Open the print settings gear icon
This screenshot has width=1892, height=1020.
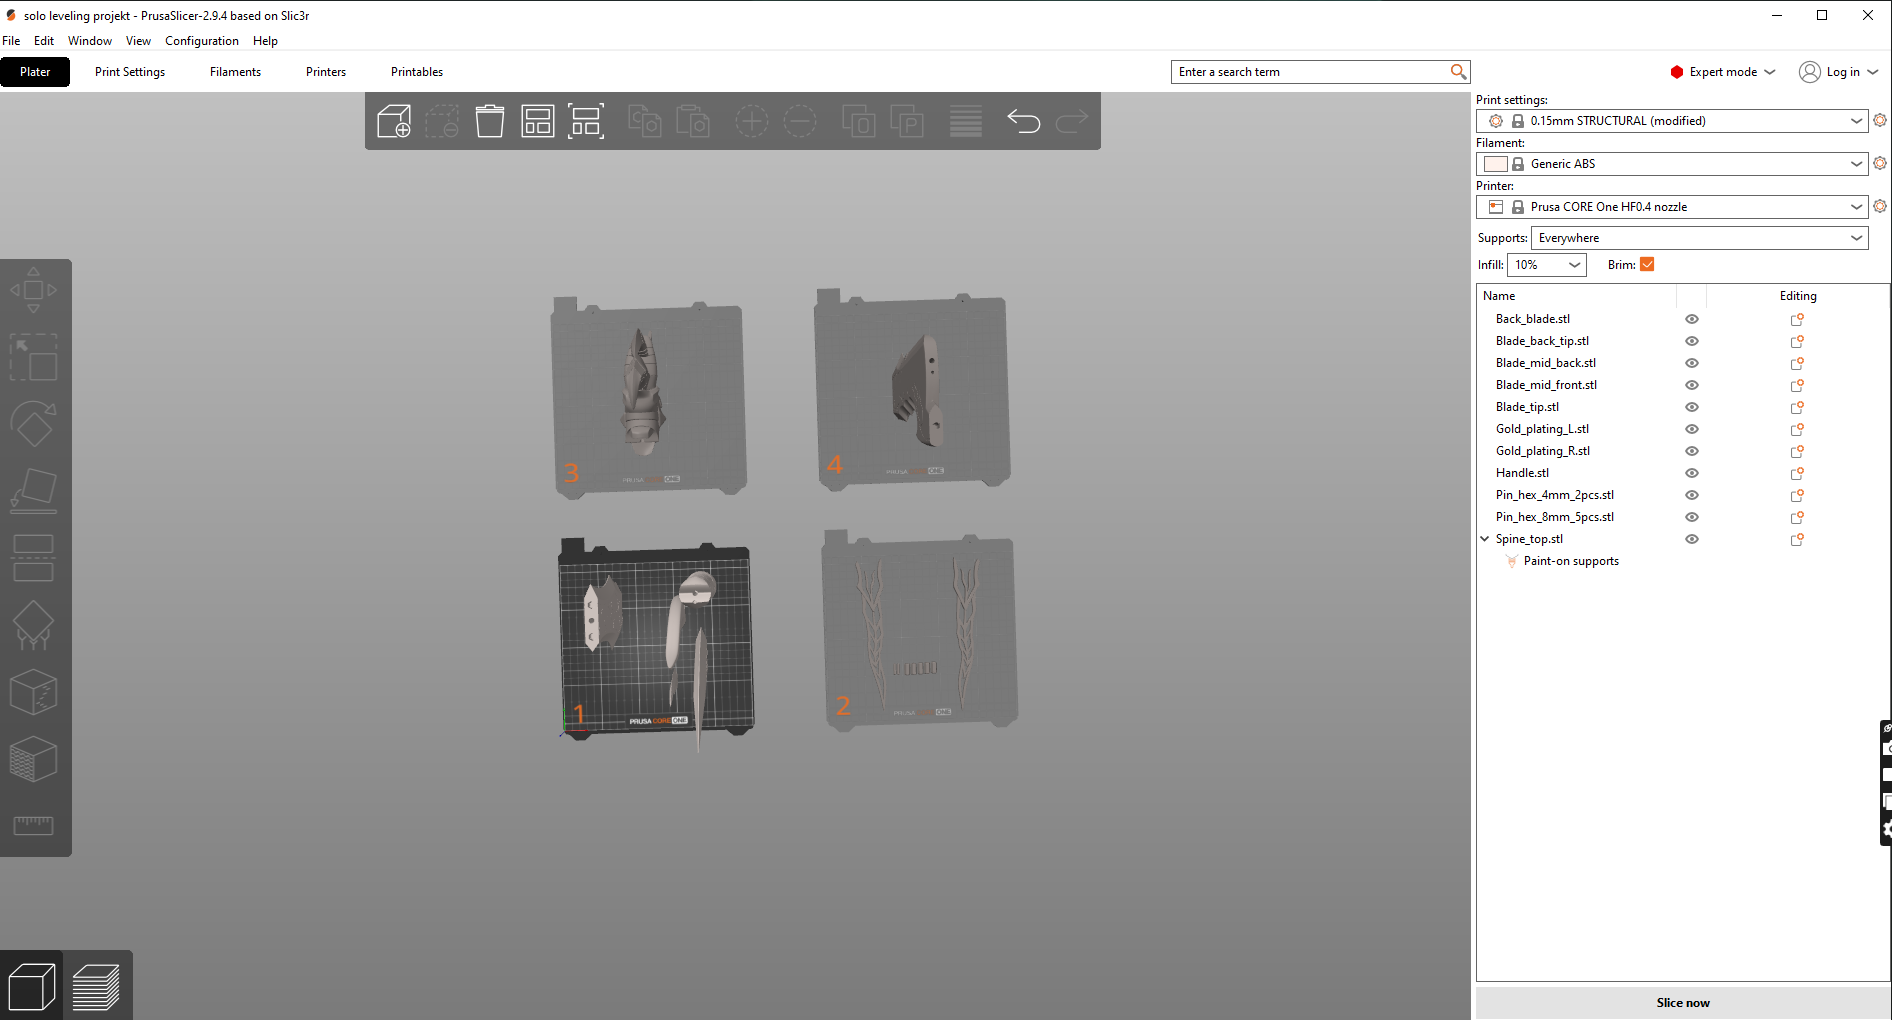click(x=1880, y=120)
